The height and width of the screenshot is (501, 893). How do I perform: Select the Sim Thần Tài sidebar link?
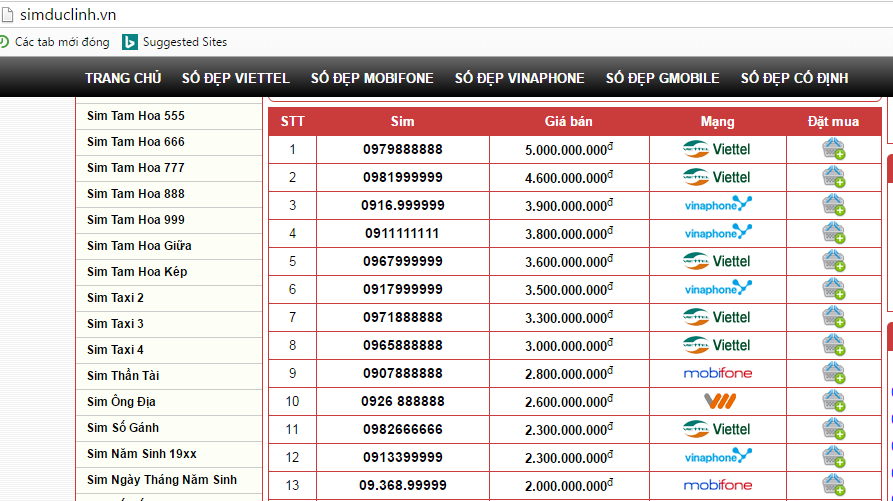(123, 376)
